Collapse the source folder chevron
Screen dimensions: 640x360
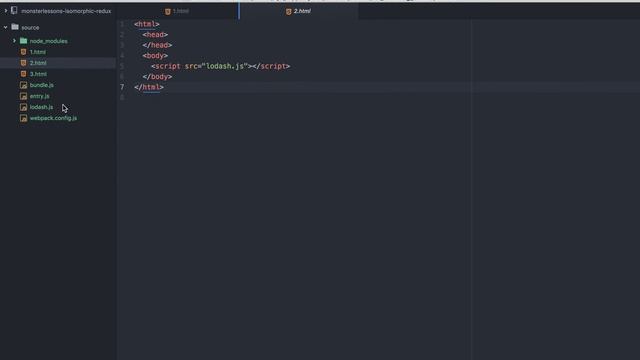[x=6, y=27]
